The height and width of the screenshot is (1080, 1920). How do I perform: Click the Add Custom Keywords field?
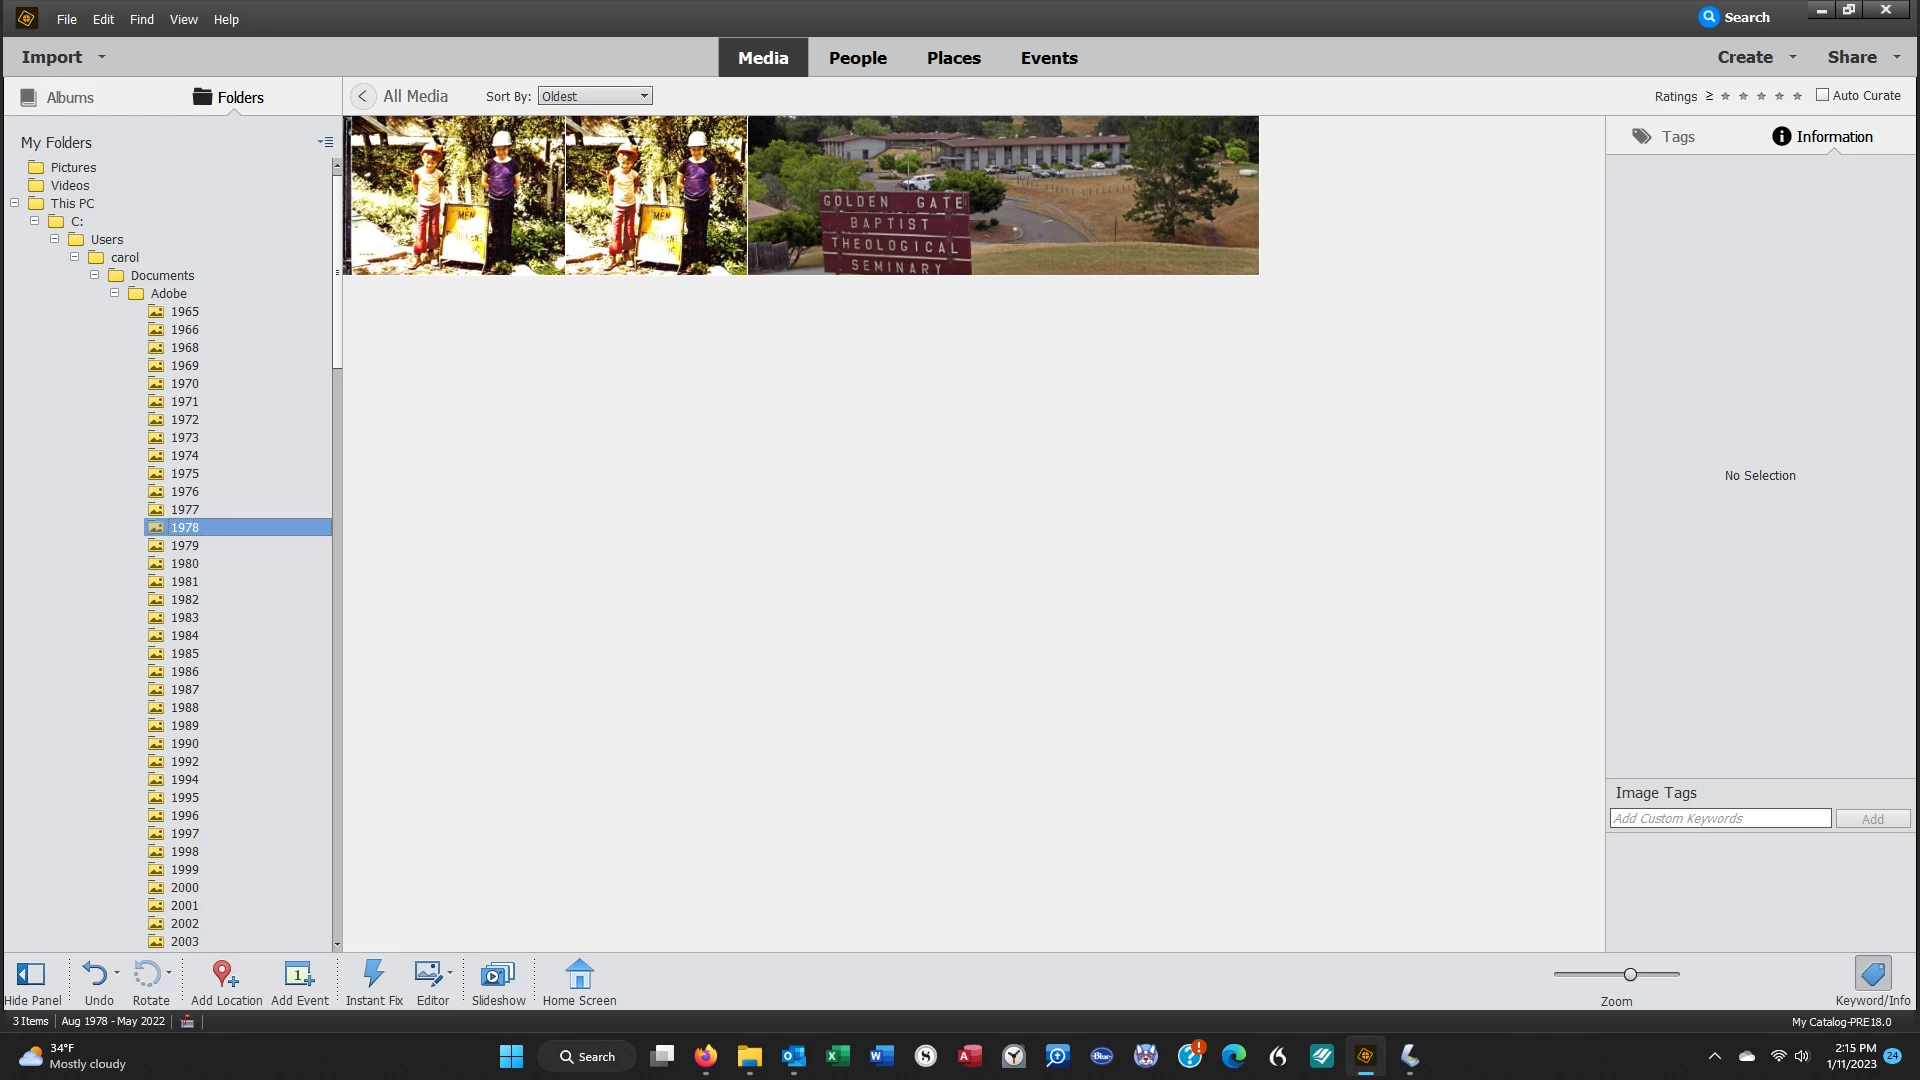tap(1720, 818)
